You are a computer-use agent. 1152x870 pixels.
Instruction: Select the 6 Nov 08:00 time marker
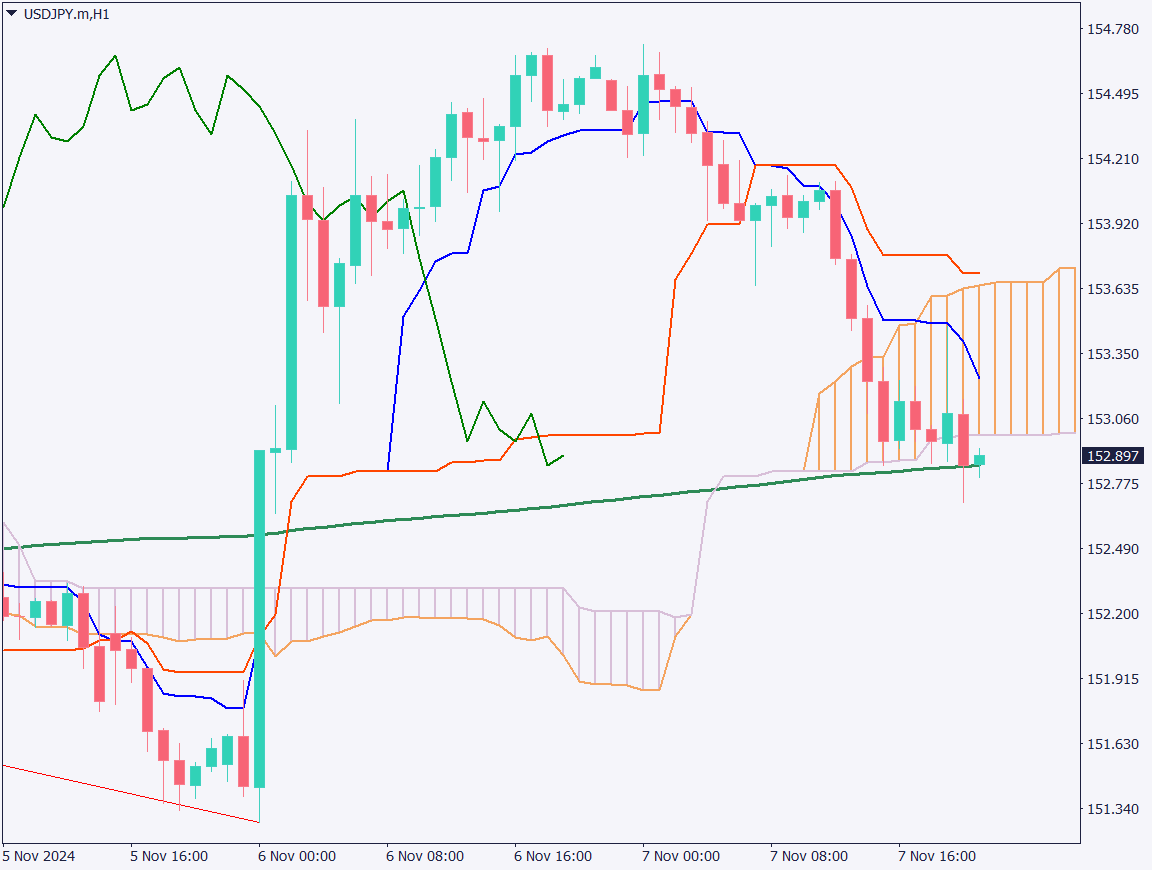[425, 856]
